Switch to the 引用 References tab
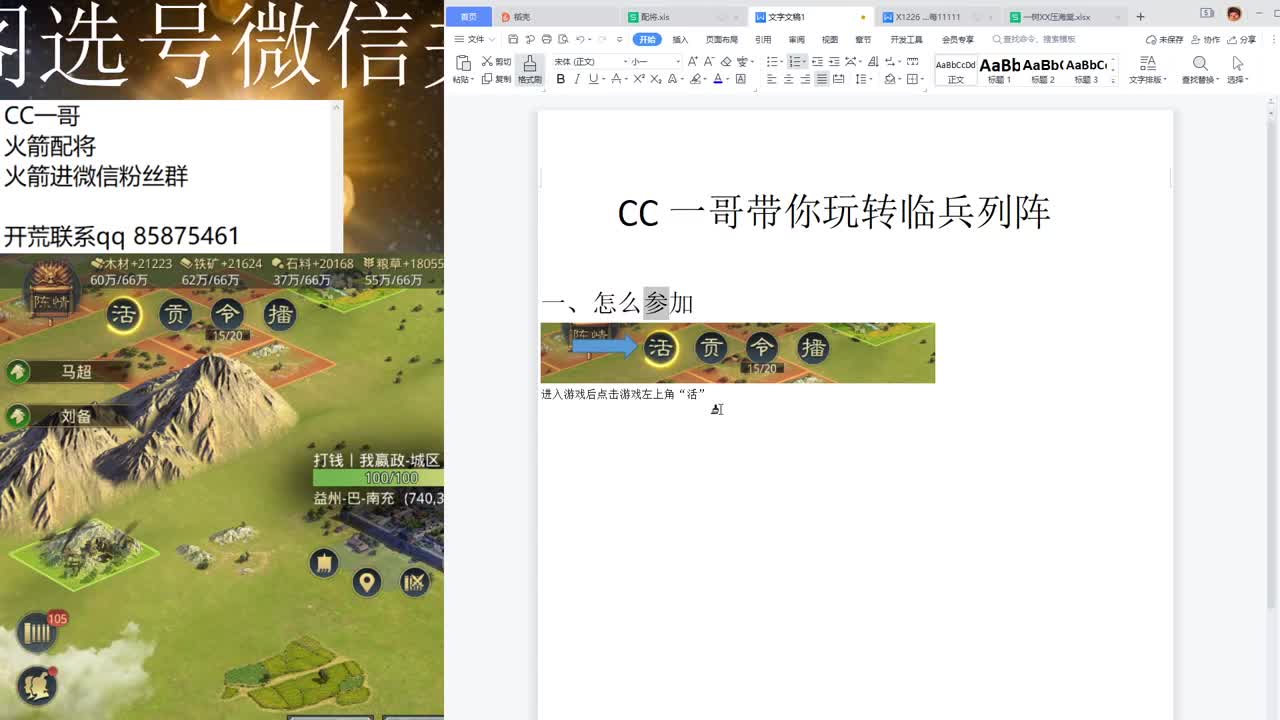This screenshot has height=720, width=1280. (x=763, y=39)
